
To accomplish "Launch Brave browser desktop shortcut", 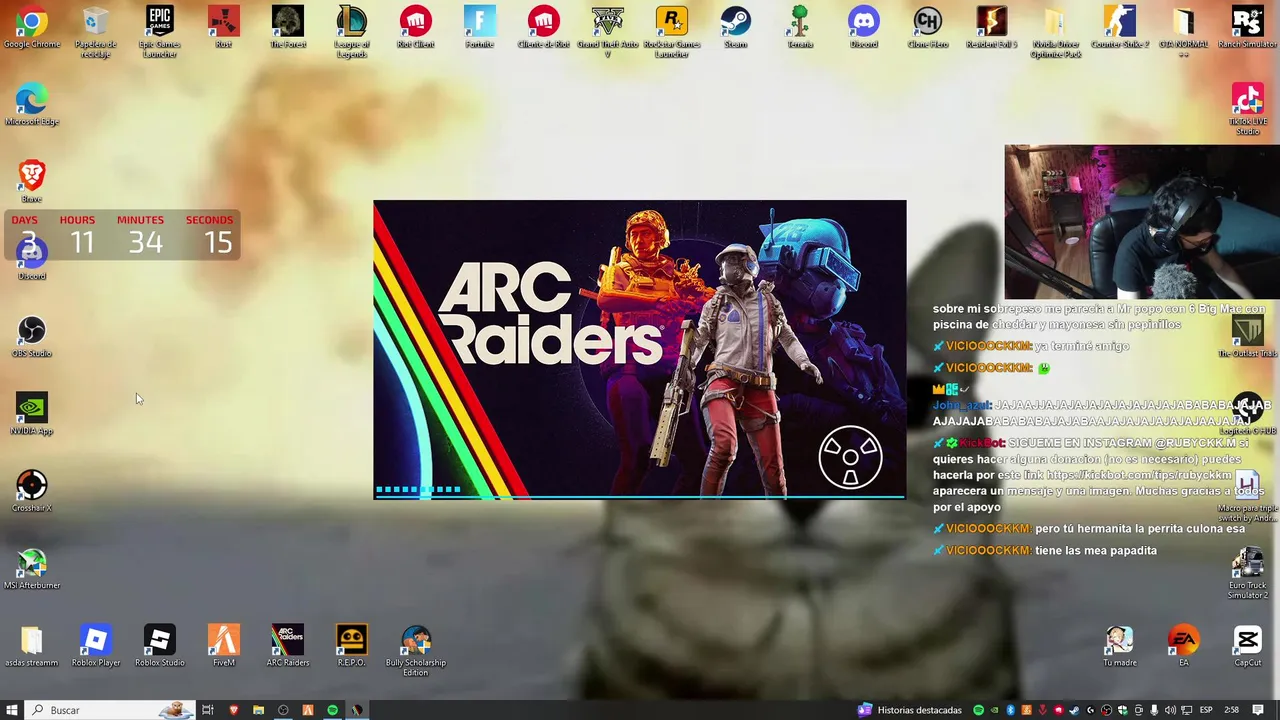I will pyautogui.click(x=31, y=182).
